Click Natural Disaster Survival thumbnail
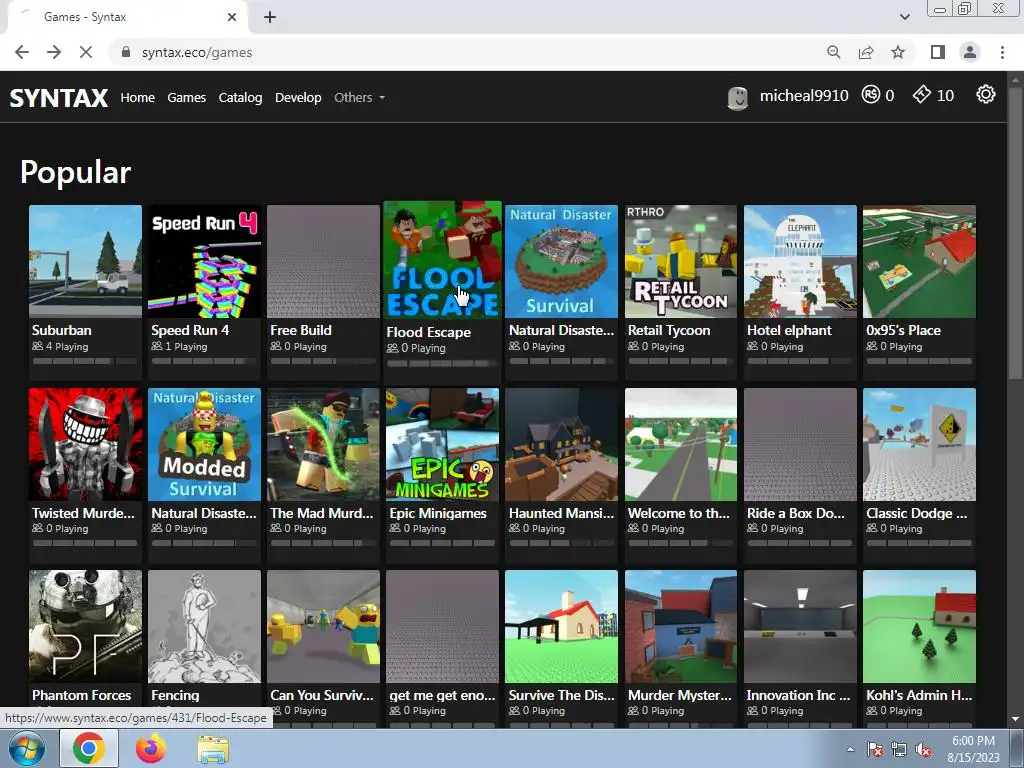This screenshot has height=768, width=1024. click(x=561, y=261)
